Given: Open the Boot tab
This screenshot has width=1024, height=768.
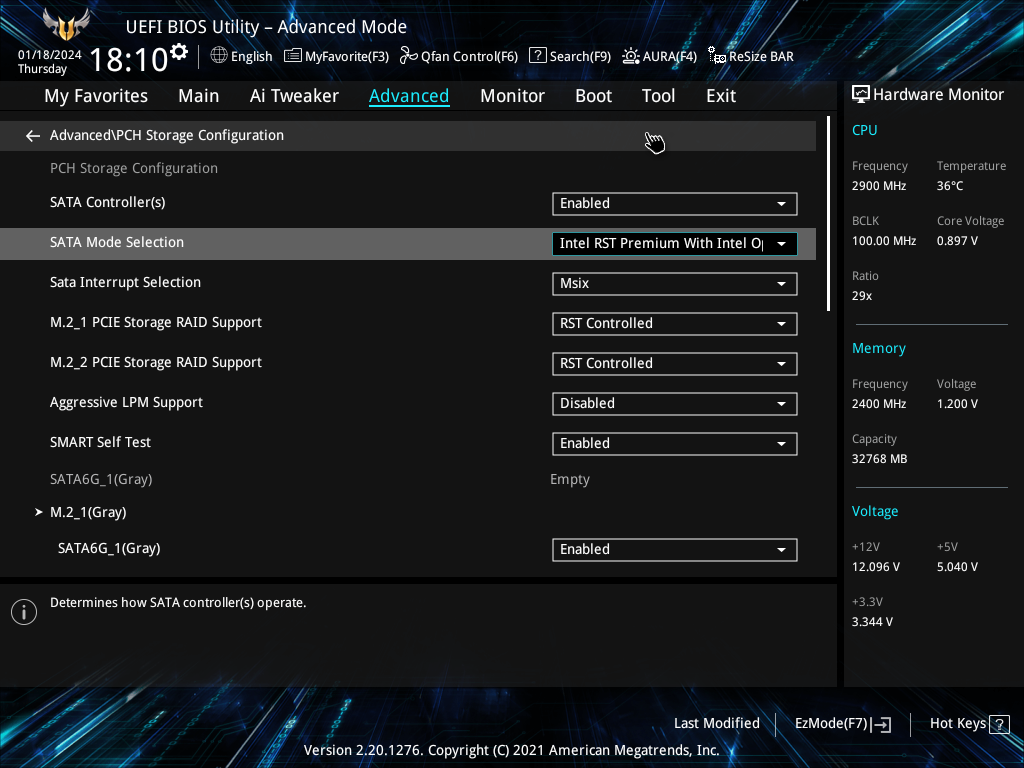Looking at the screenshot, I should point(593,96).
